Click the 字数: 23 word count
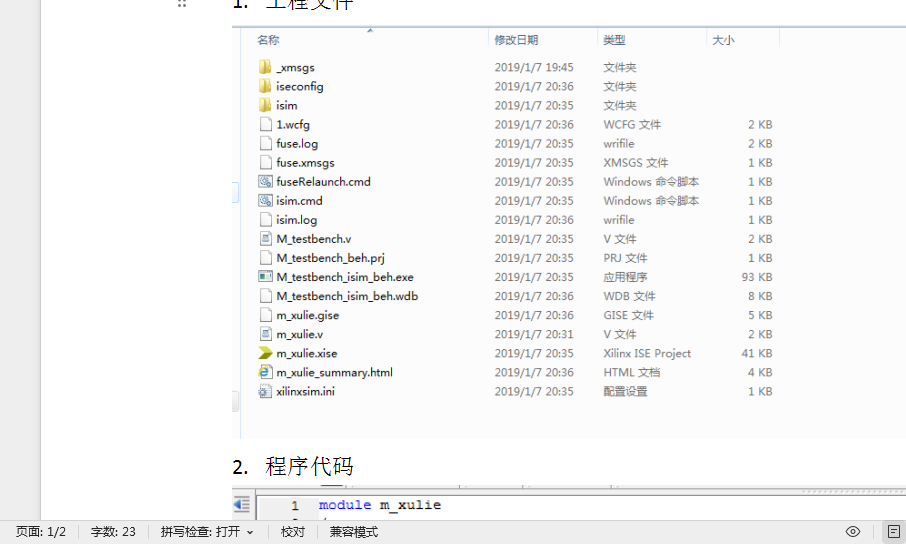 point(113,532)
